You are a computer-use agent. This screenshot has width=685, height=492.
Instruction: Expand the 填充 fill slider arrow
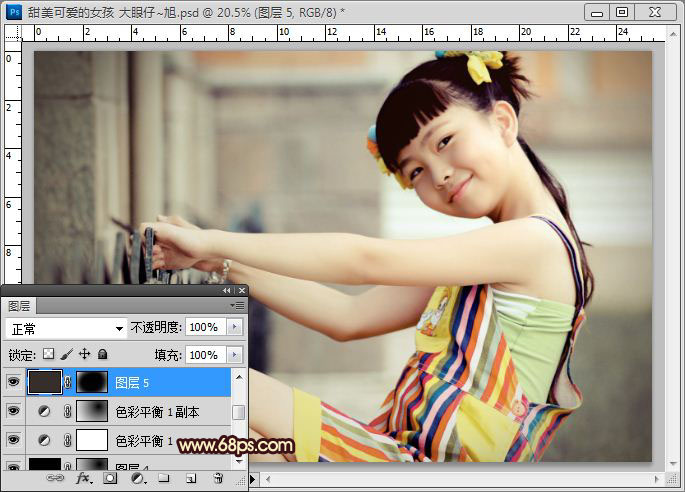(235, 355)
